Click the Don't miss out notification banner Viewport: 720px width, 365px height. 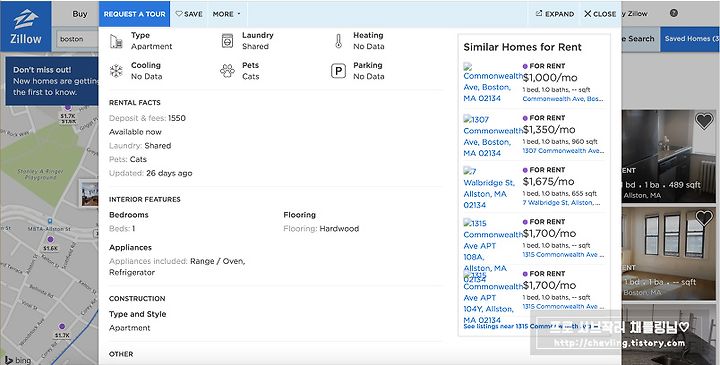52,81
